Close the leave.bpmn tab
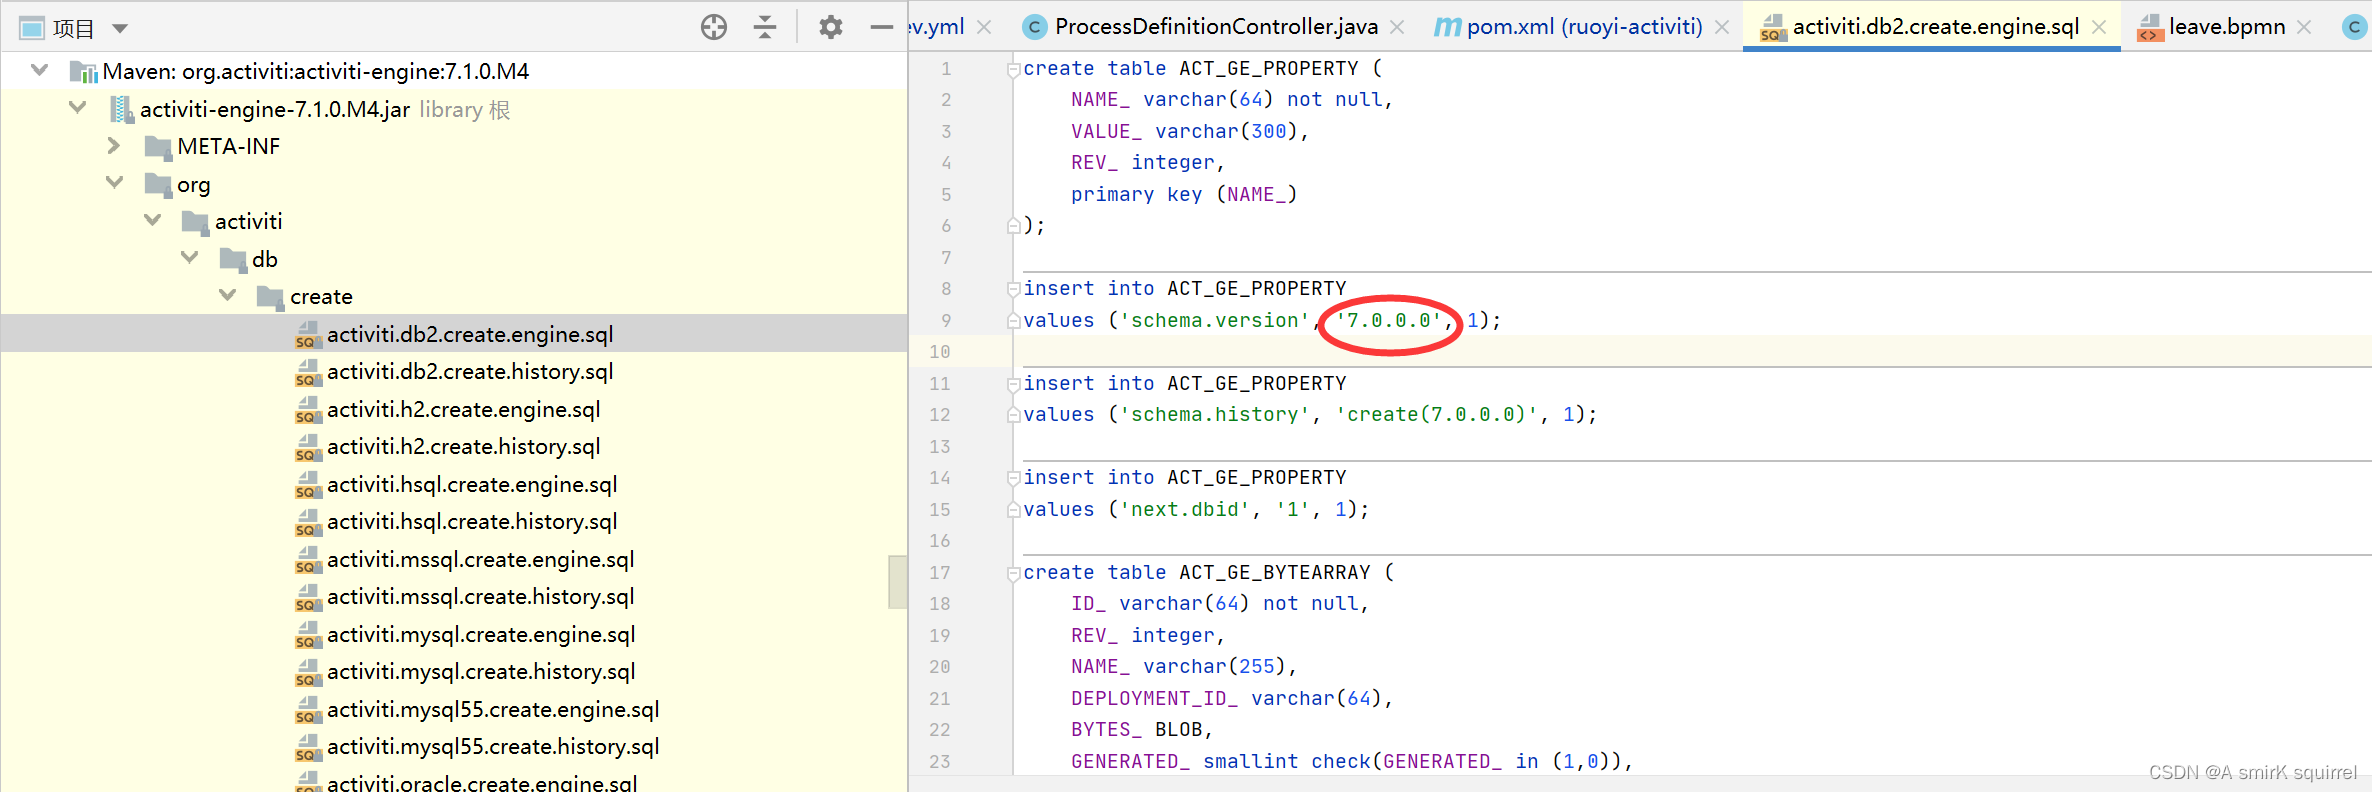This screenshot has height=792, width=2372. (2304, 28)
